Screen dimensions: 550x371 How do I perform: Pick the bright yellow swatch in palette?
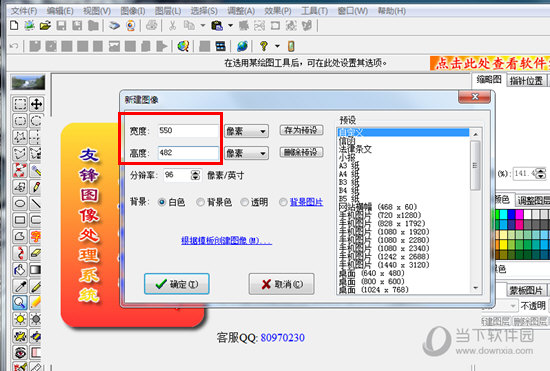[x=503, y=244]
